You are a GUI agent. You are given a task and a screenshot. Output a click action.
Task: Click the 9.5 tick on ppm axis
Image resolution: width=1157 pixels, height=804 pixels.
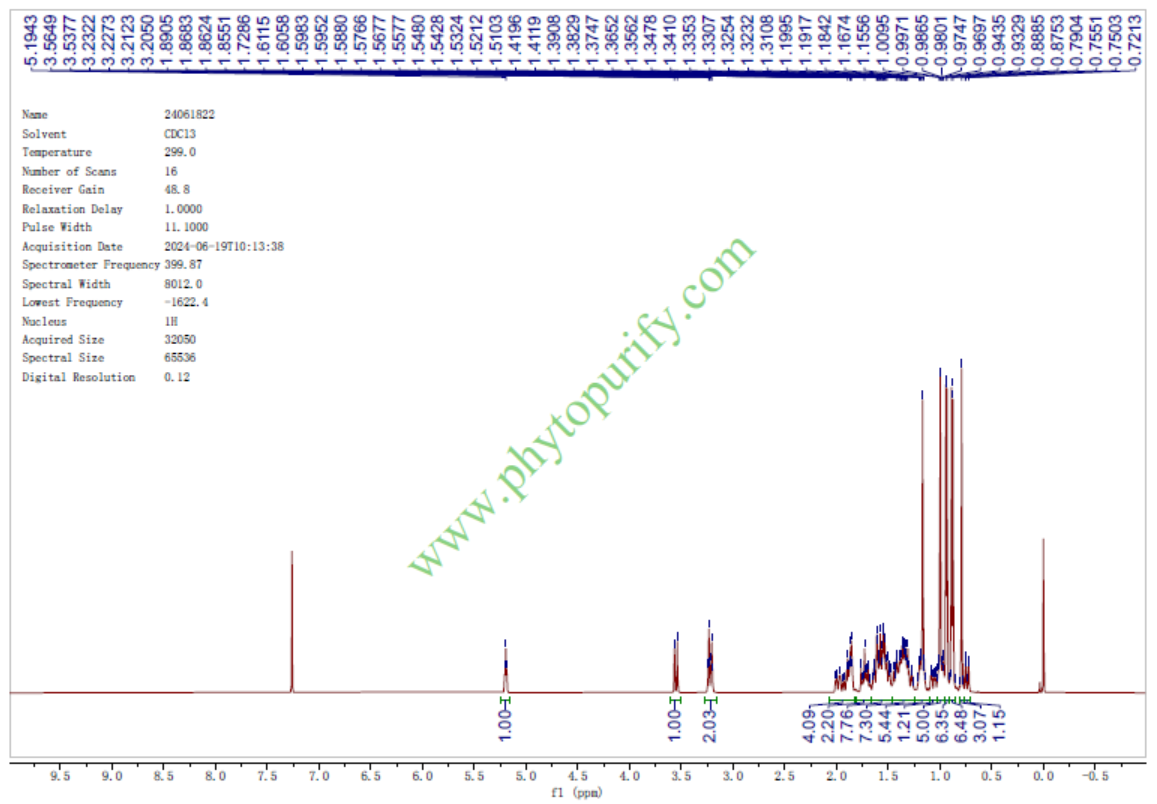click(60, 776)
